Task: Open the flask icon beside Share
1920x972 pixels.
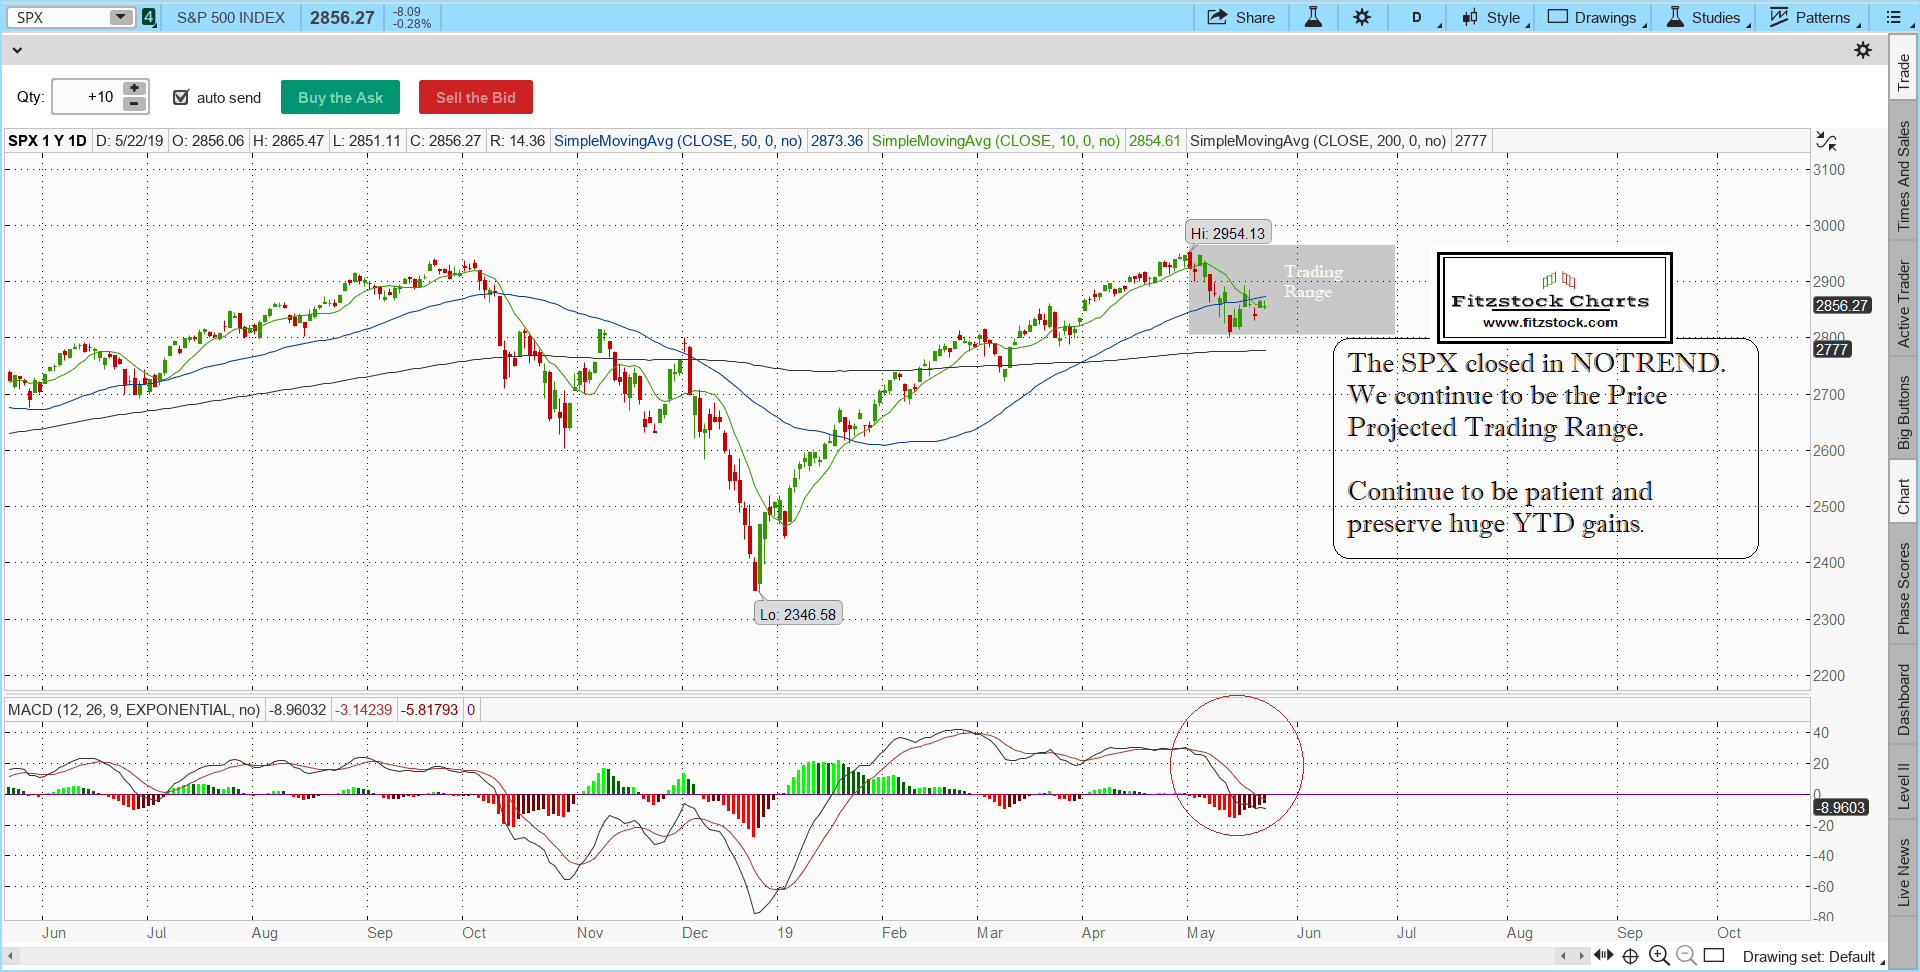Action: (x=1313, y=17)
